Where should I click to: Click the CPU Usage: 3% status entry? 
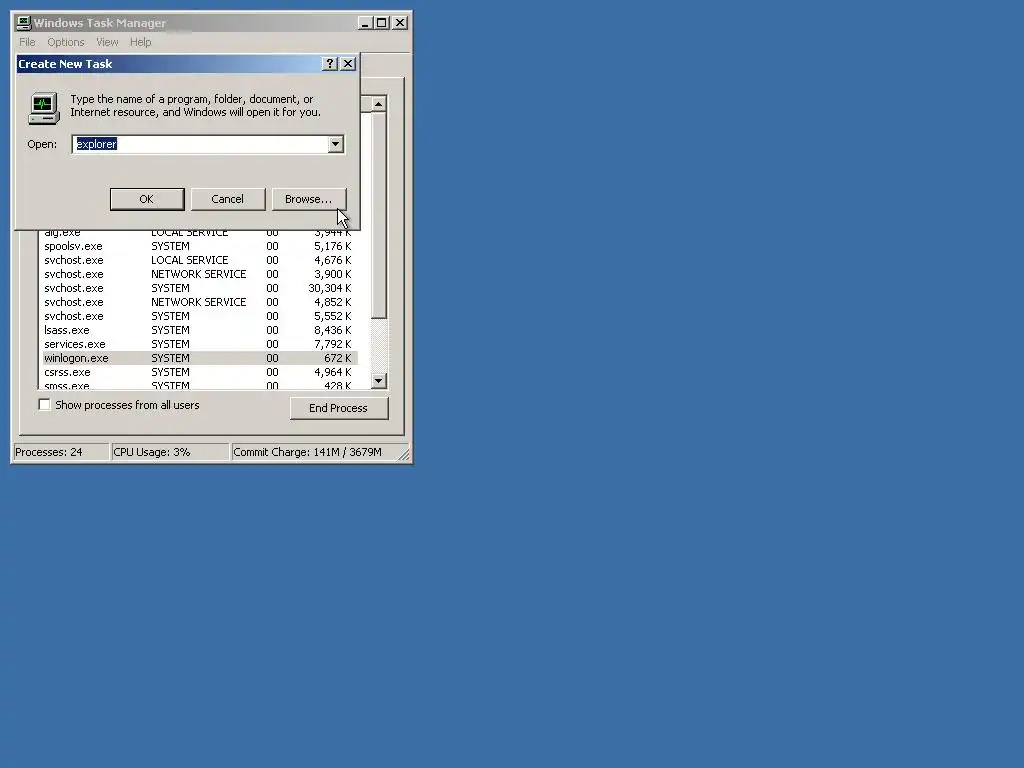170,452
